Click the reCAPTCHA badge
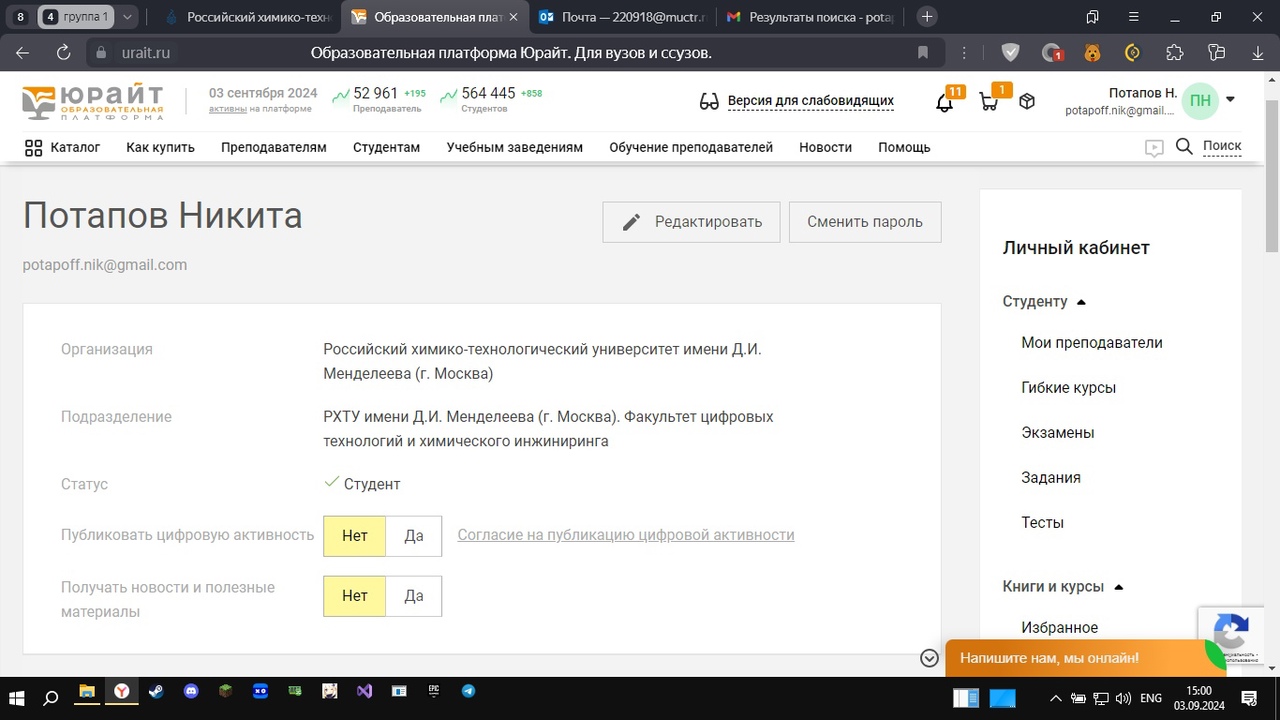This screenshot has height=720, width=1280. [x=1230, y=635]
